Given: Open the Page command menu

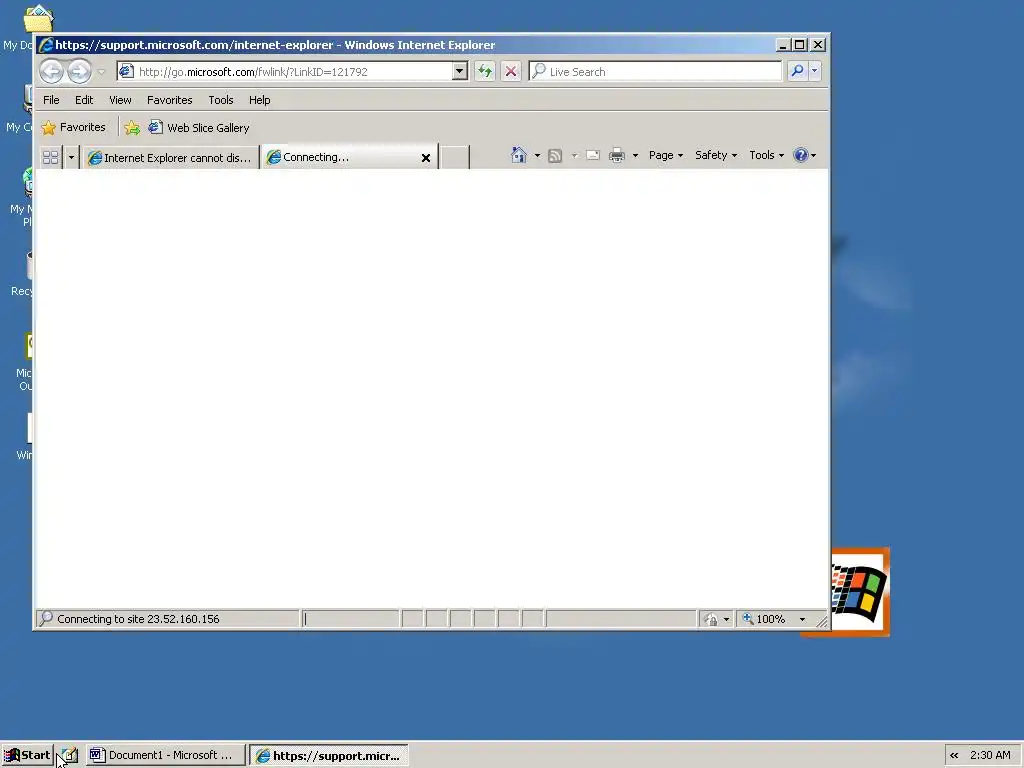Looking at the screenshot, I should tap(665, 155).
